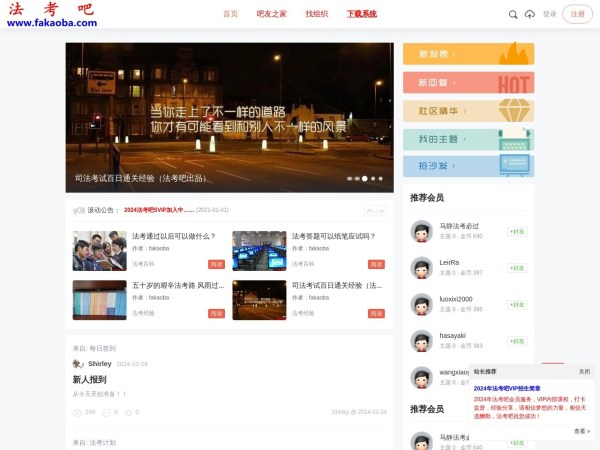Click the speaker icon beside 滚动公告
Screen dimensions: 600x450
tap(78, 210)
